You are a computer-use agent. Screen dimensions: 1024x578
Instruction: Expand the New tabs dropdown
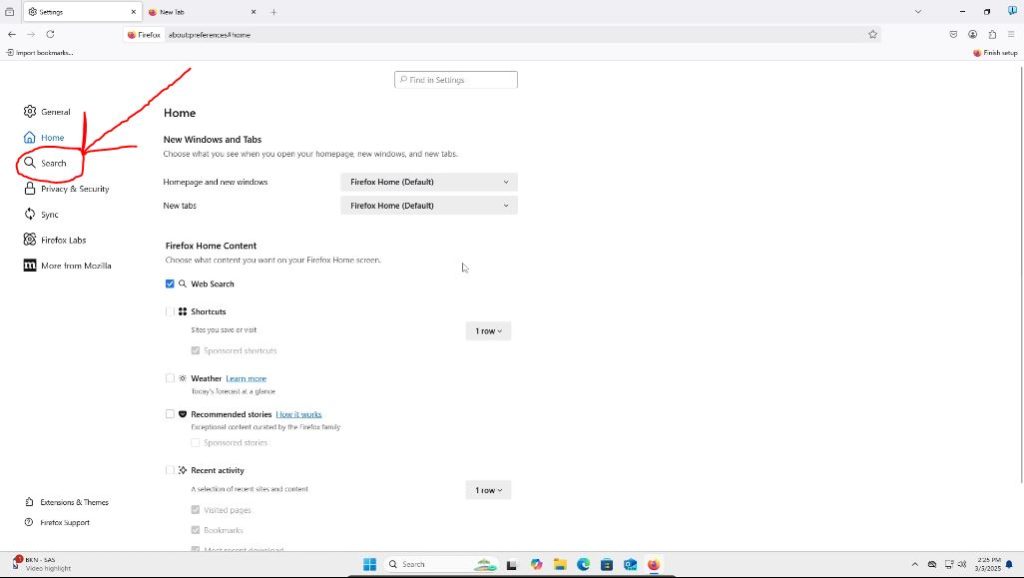(429, 206)
